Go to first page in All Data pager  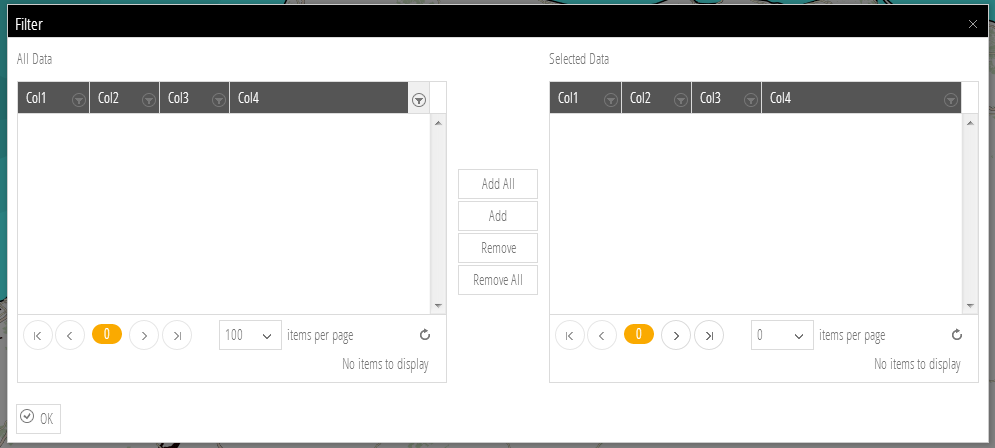click(x=37, y=336)
